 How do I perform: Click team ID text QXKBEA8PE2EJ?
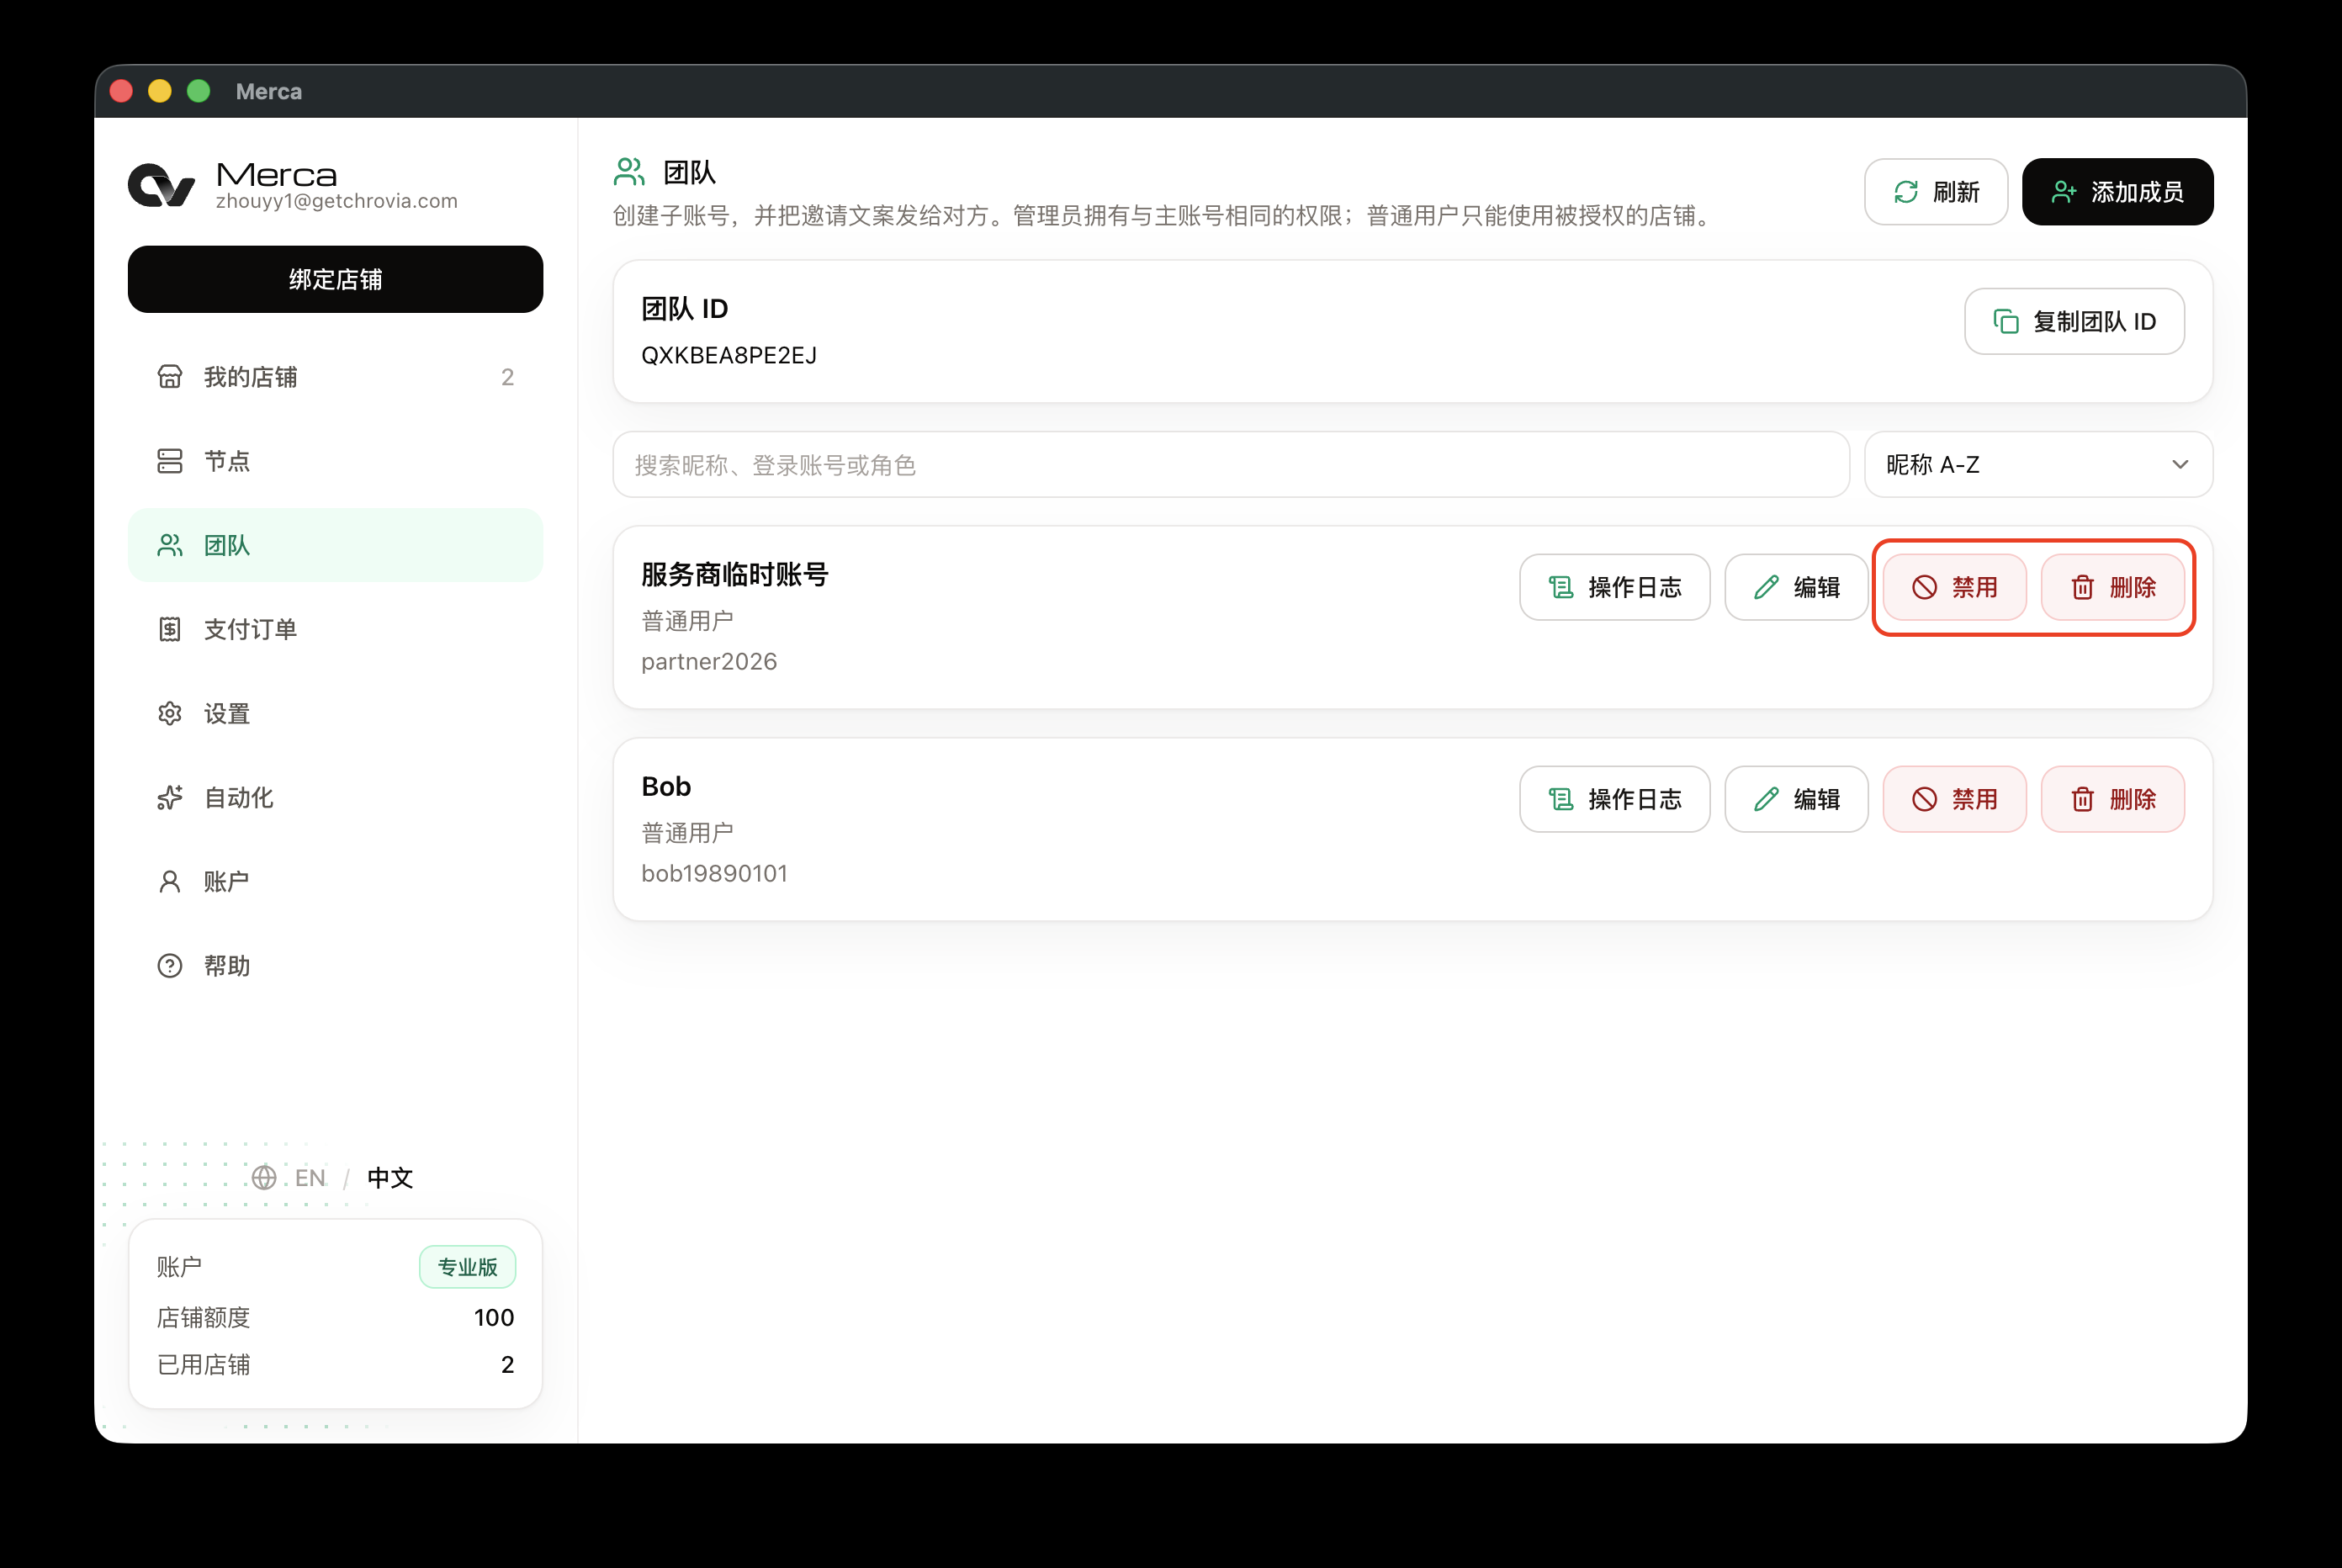pos(729,355)
